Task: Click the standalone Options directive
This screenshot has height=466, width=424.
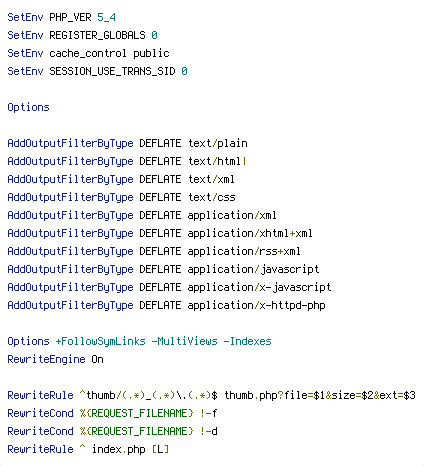Action: tap(28, 107)
